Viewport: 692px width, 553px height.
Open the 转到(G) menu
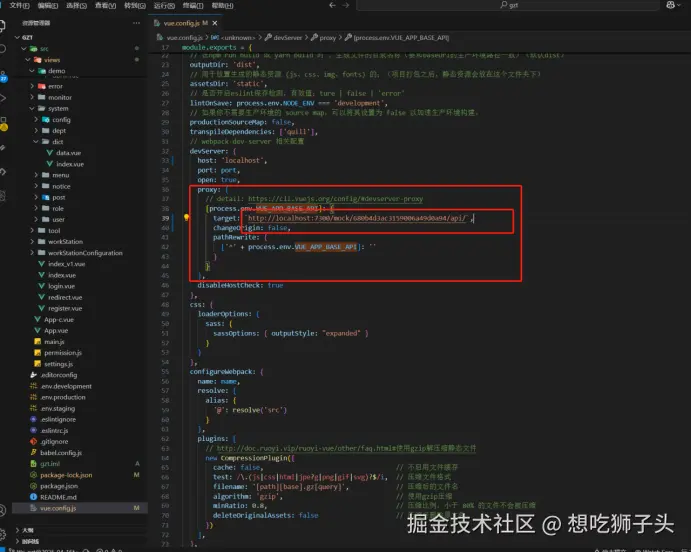(135, 5)
